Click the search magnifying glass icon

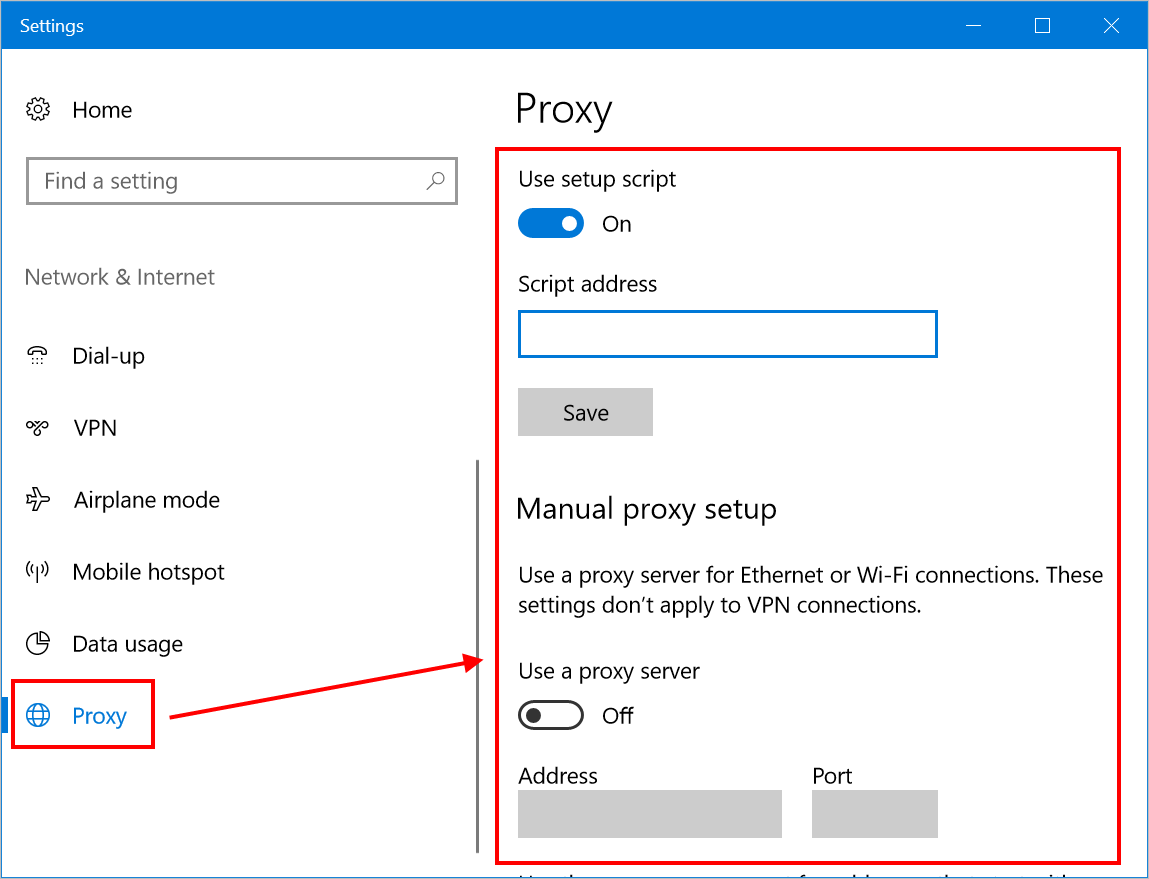point(435,181)
